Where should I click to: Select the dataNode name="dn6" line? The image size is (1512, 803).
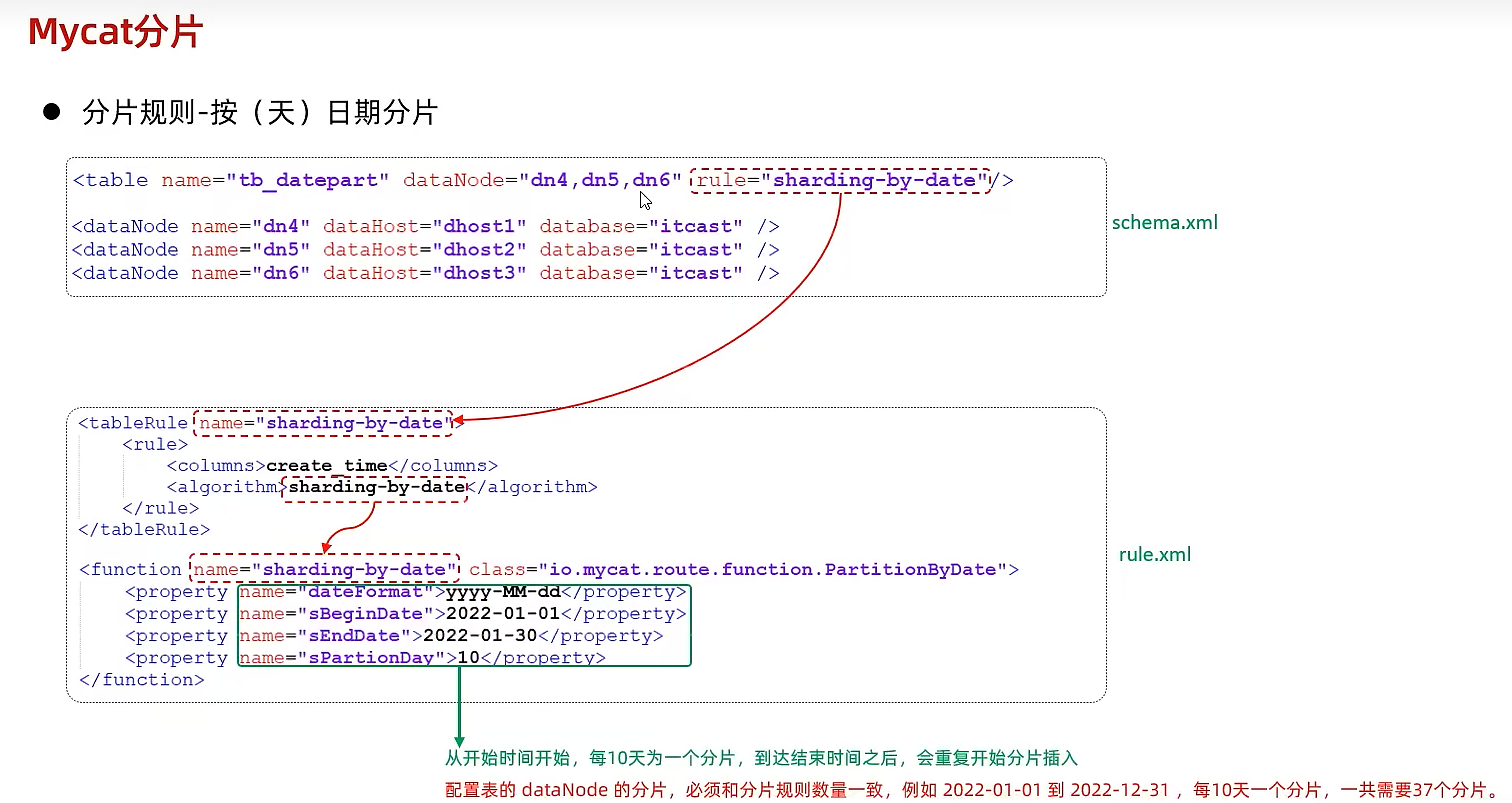tap(426, 273)
